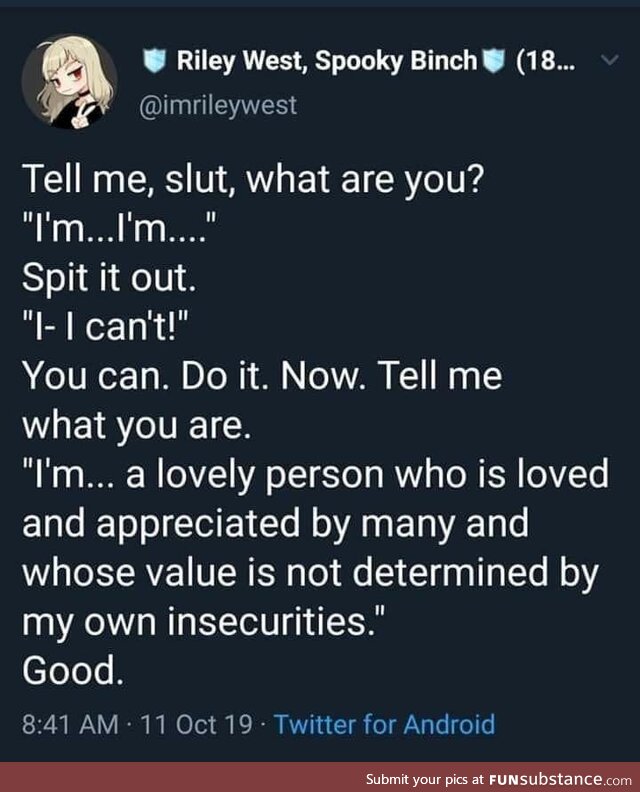Click the anime avatar profile picture
The height and width of the screenshot is (792, 640).
coord(70,81)
